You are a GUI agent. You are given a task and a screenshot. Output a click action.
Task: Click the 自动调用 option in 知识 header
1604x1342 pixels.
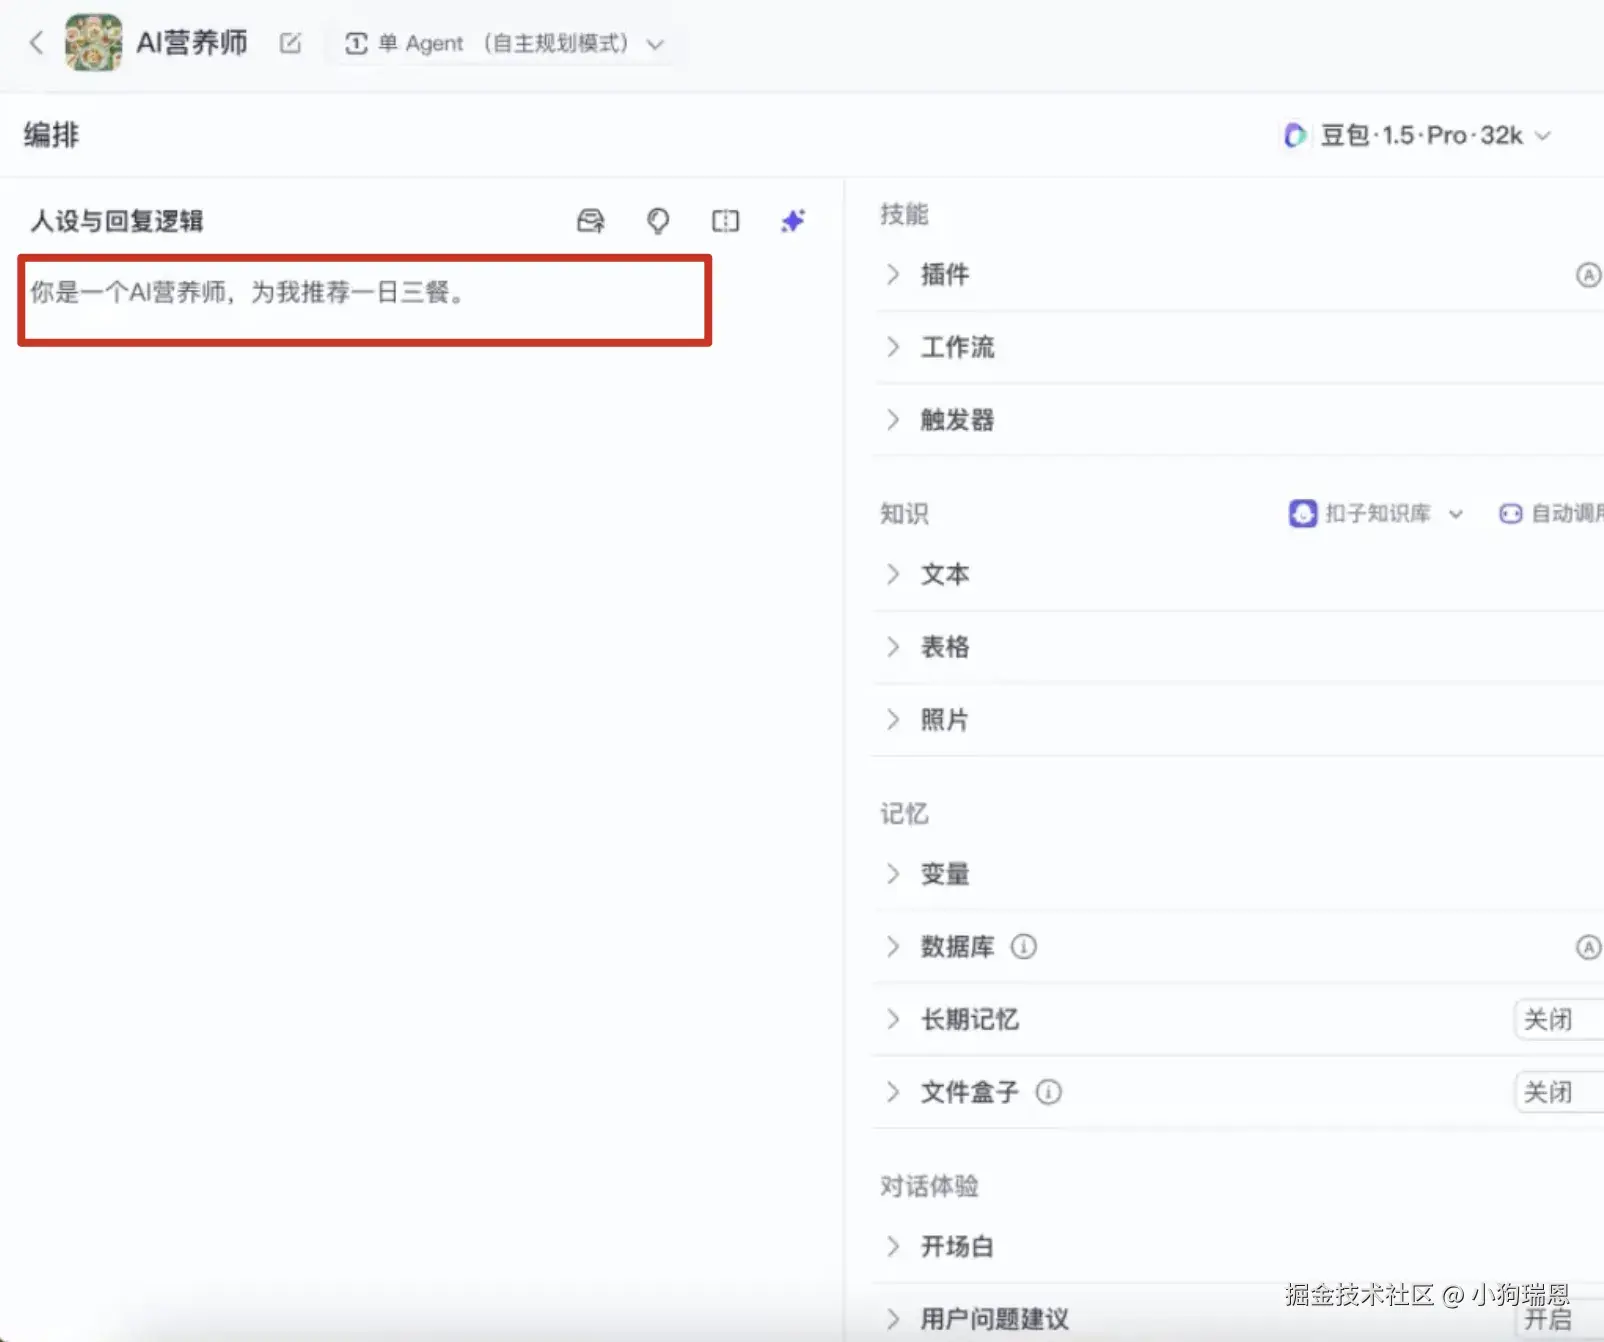[1552, 513]
